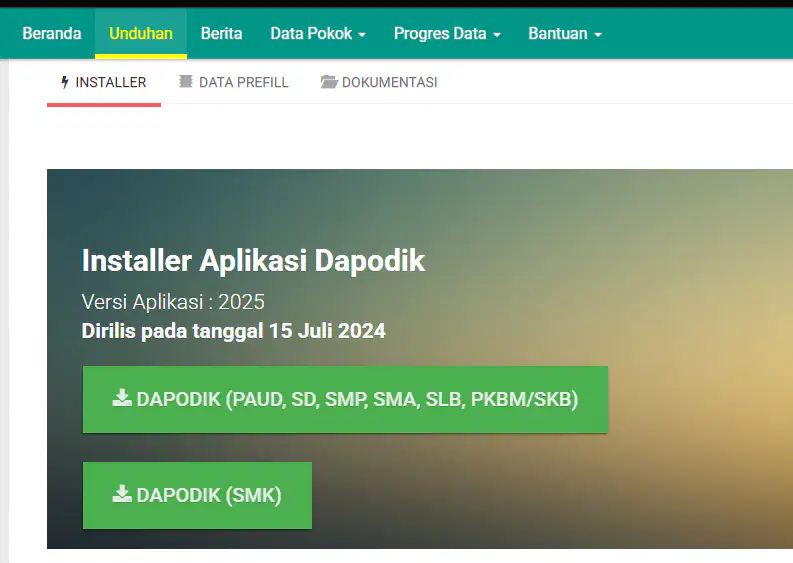The width and height of the screenshot is (793, 563).
Task: Download DAPODIK (PAUD, SD, SMP, SMA, SLB, PKBM/SKB)
Action: tap(345, 400)
